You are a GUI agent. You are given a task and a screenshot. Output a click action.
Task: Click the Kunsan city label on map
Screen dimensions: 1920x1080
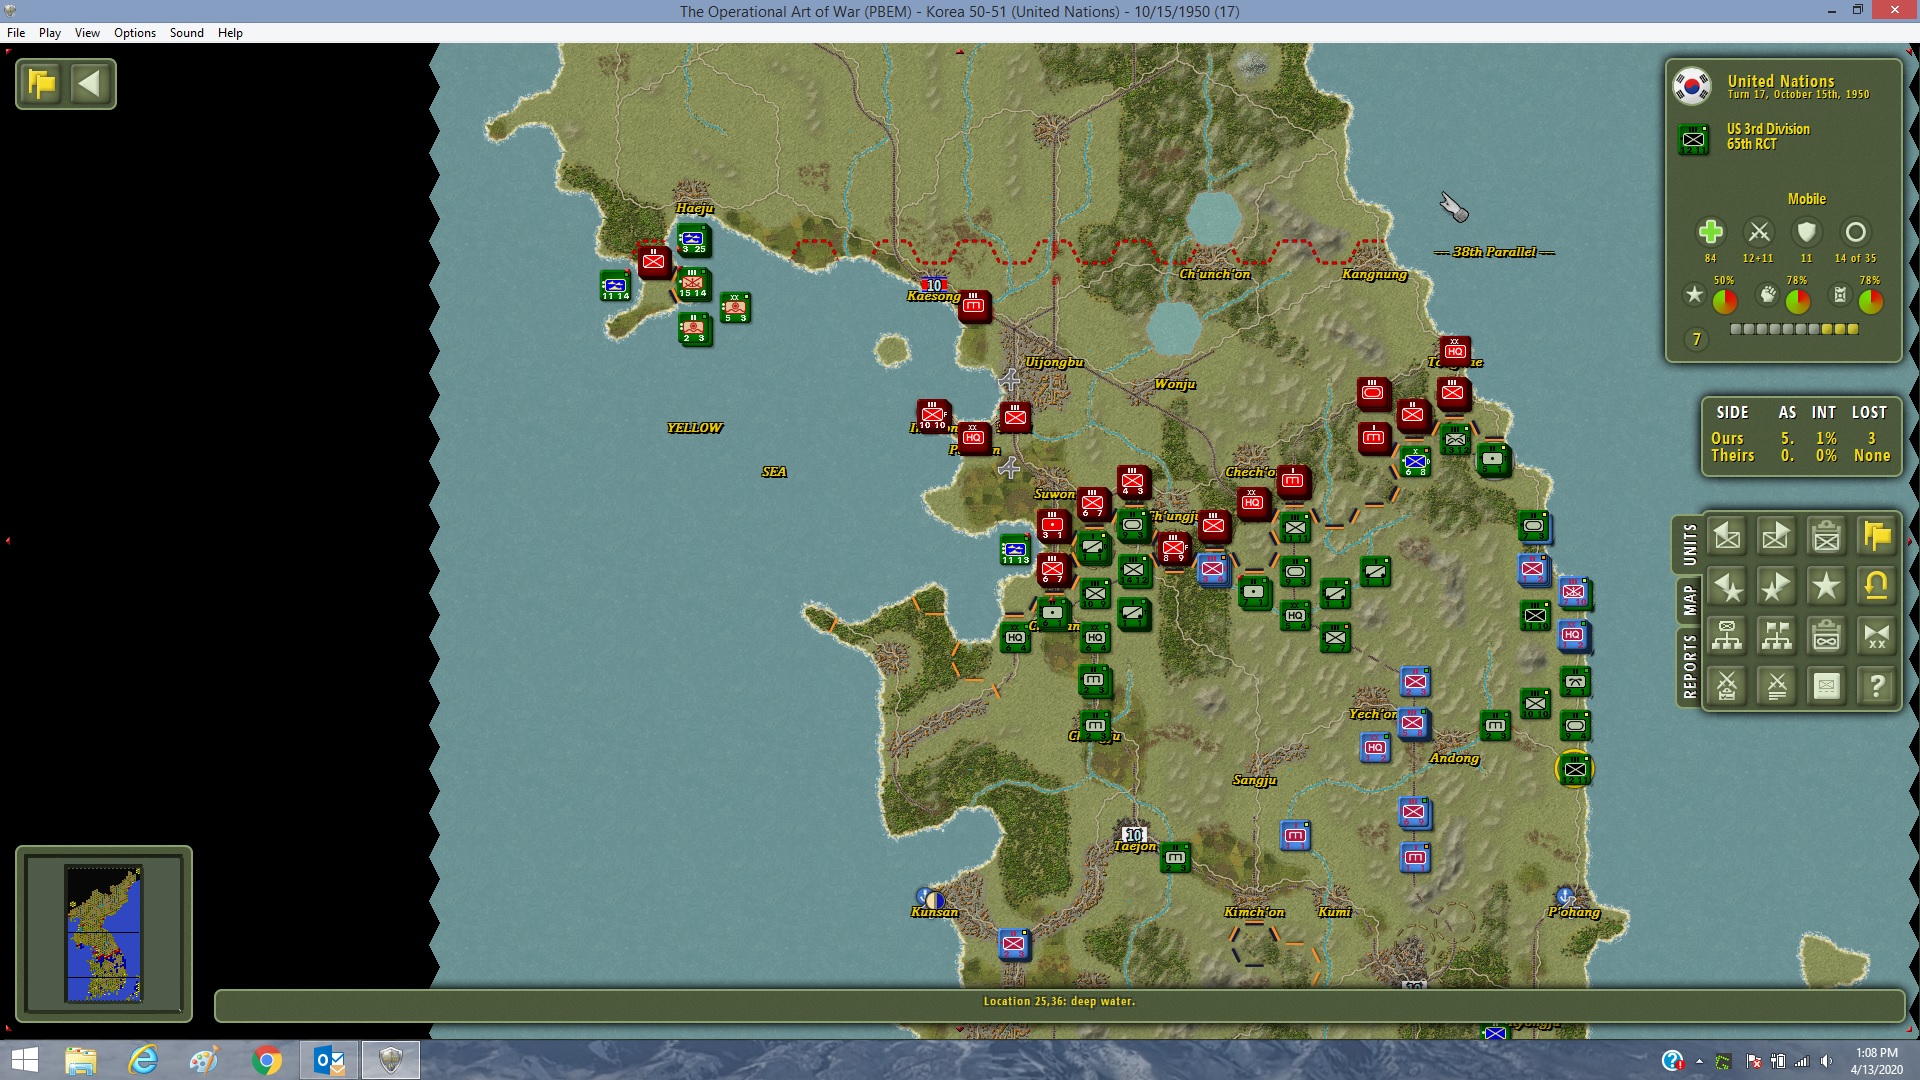point(935,912)
